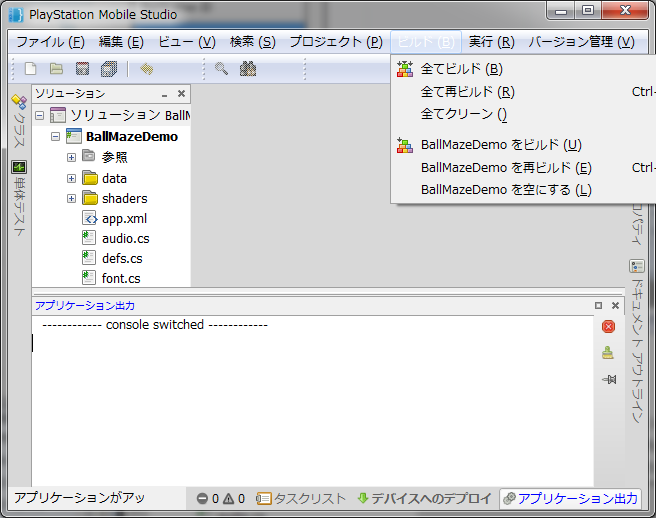
Task: Expand the shaders folder
Action: [72, 198]
